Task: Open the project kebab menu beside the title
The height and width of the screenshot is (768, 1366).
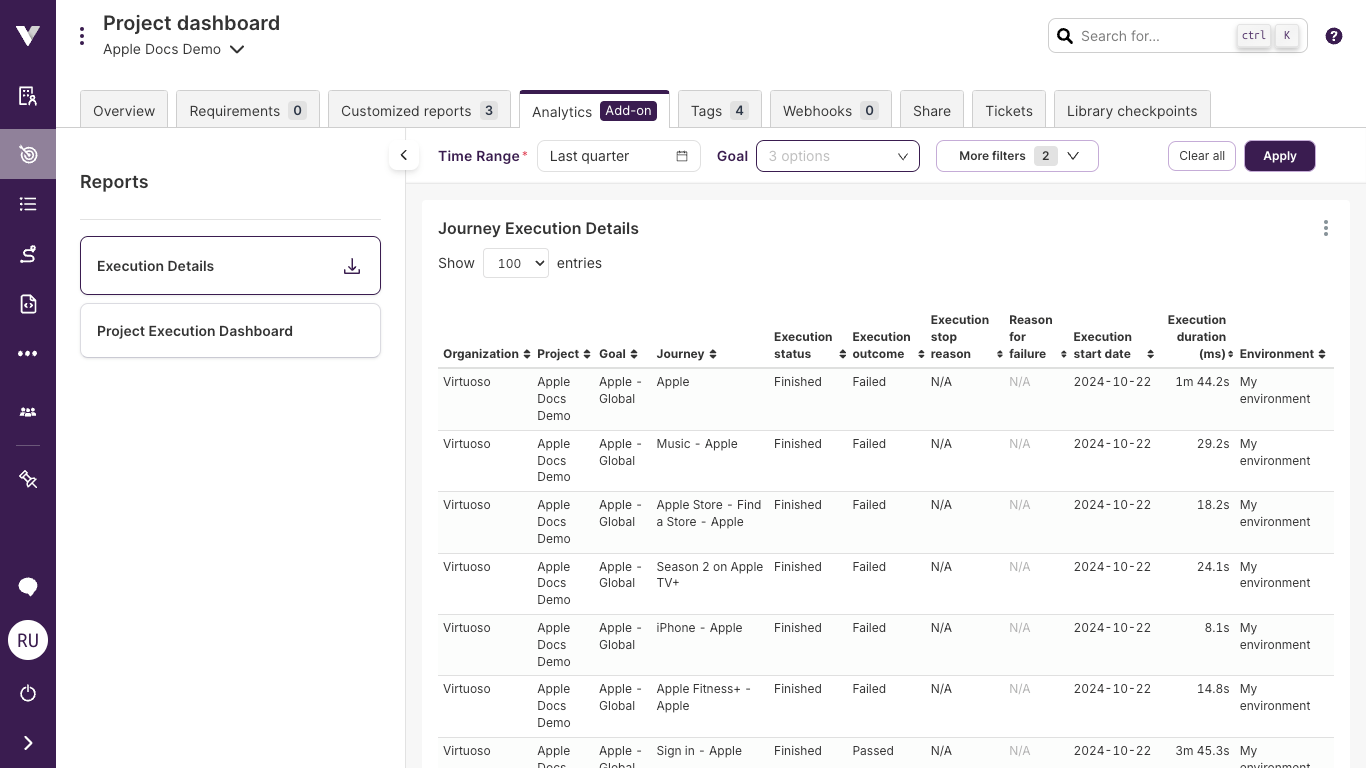Action: (x=82, y=36)
